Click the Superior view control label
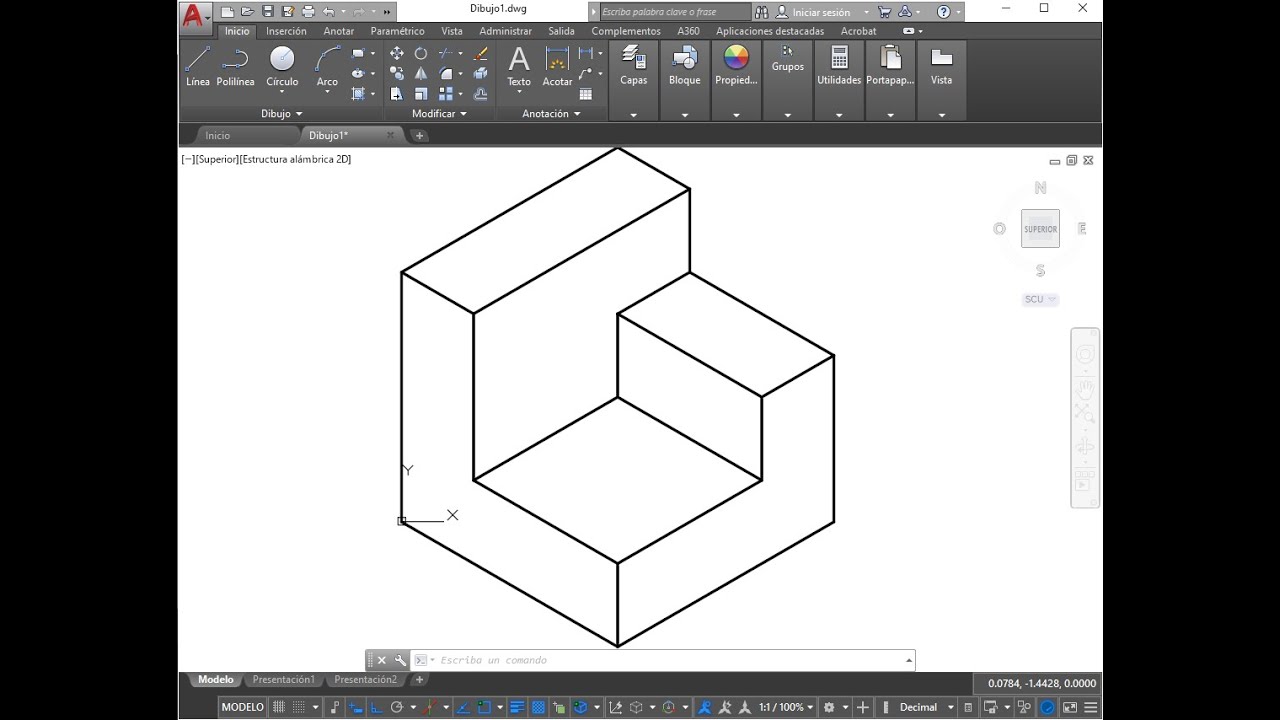Image resolution: width=1280 pixels, height=720 pixels. click(x=217, y=159)
